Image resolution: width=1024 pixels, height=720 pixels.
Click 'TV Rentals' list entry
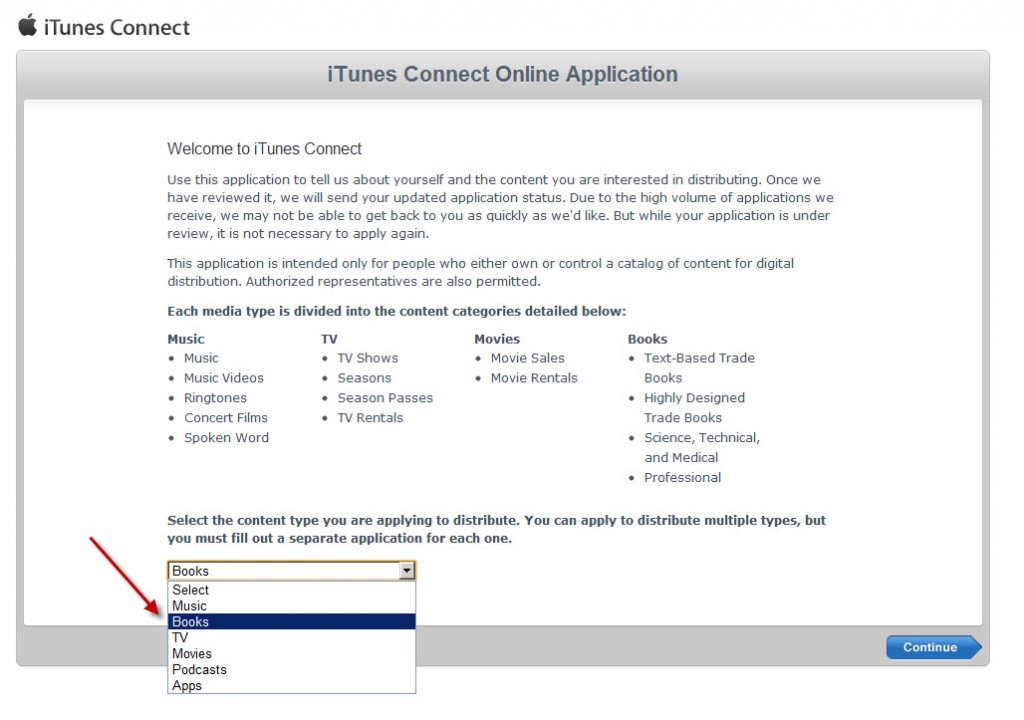[x=370, y=417]
